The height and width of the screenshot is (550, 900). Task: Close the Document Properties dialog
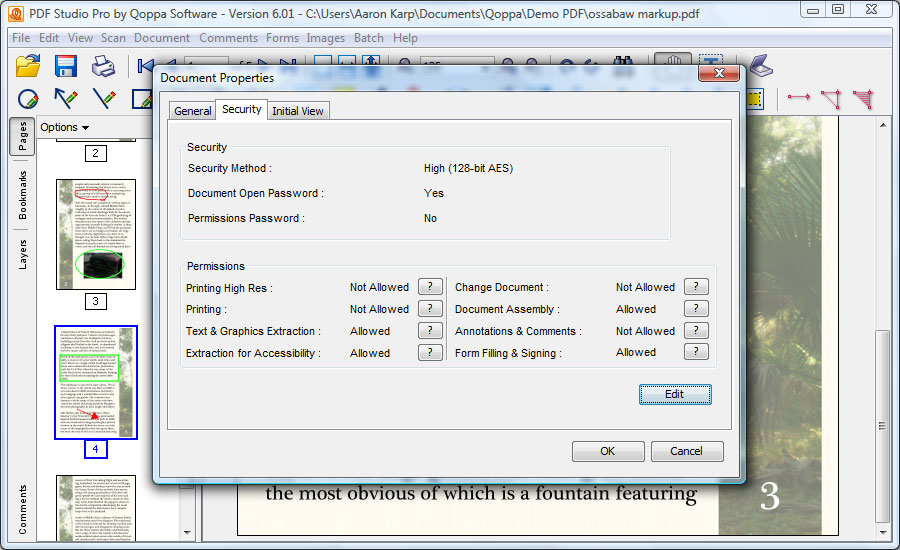pos(719,73)
